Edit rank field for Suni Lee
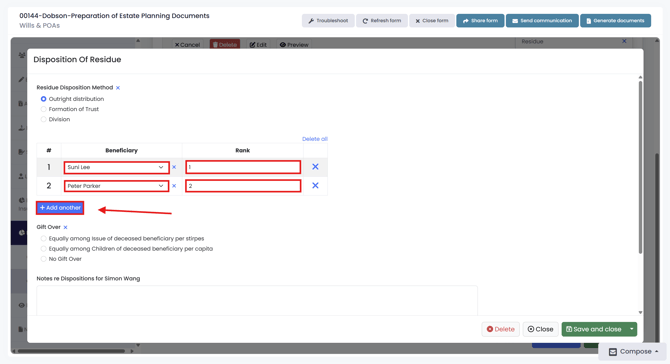670x364 pixels. point(243,167)
